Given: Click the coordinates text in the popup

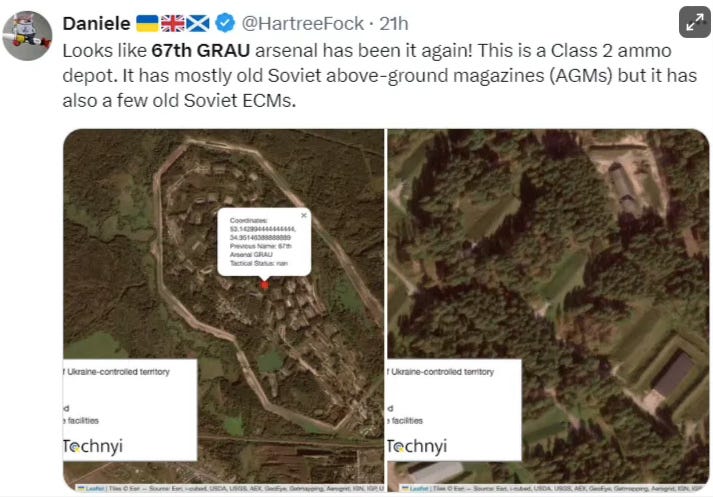Looking at the screenshot, I should coord(263,229).
